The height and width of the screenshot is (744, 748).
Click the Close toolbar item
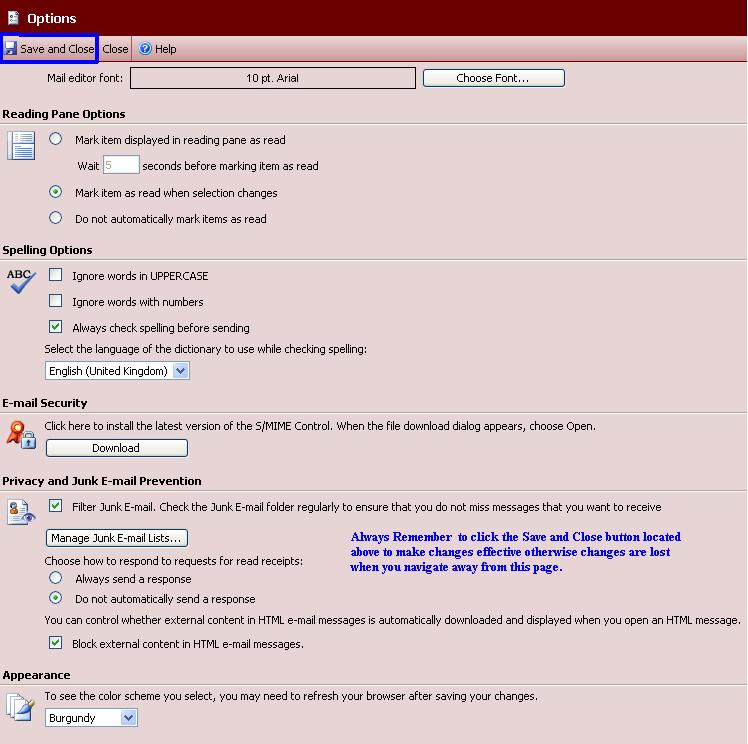point(115,49)
